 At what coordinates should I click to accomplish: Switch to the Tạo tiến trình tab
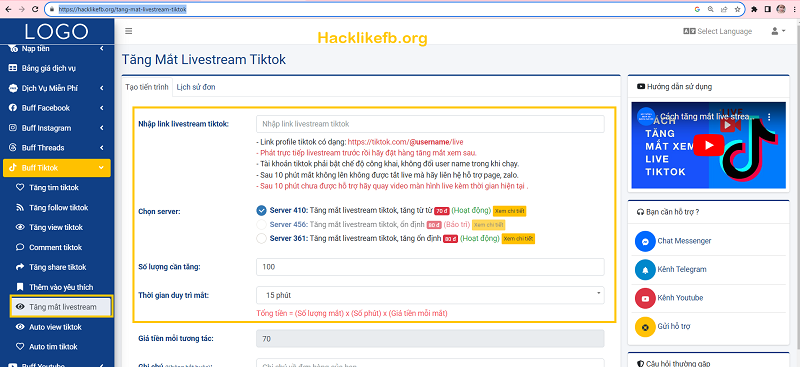147,87
